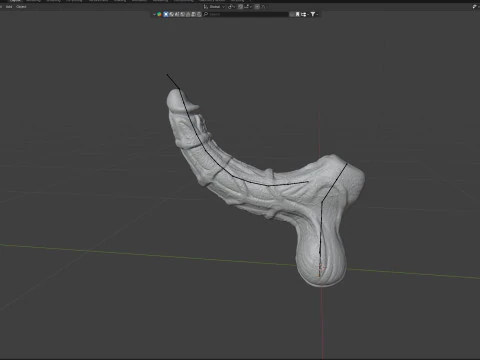This screenshot has height=360, width=480.
Task: Open the Object menu in the viewport header
Action: (x=21, y=7)
